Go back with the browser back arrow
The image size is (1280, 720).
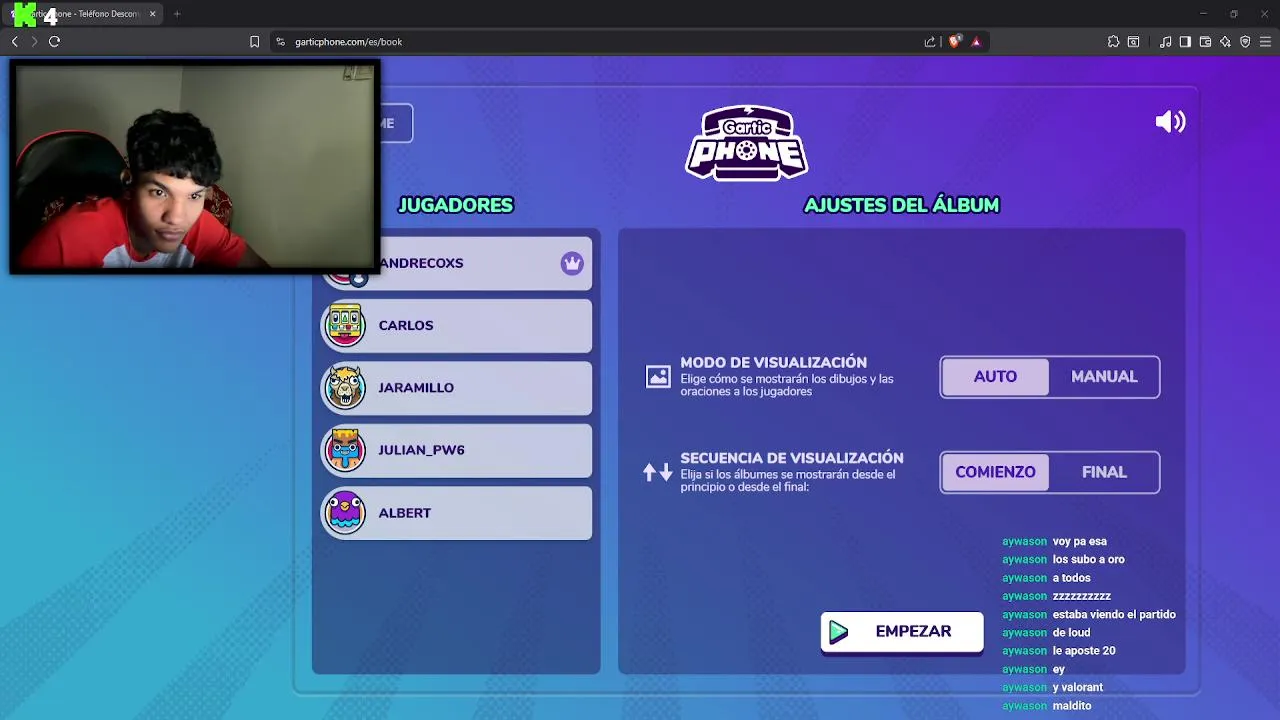click(14, 41)
